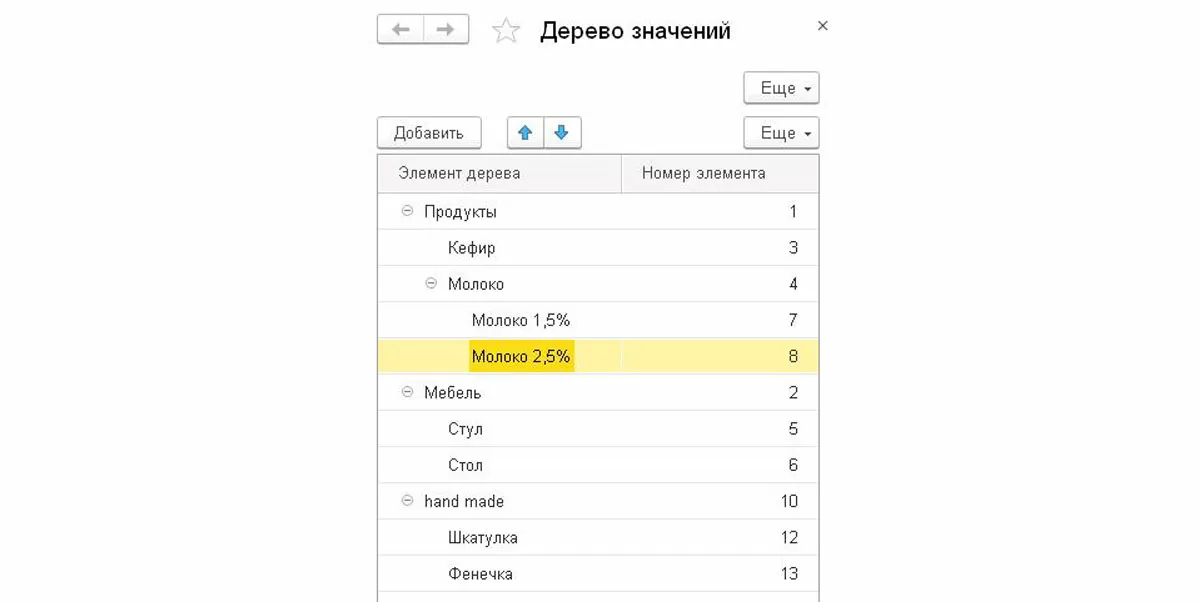
Task: Open the Еще menu above the table
Action: pos(781,133)
